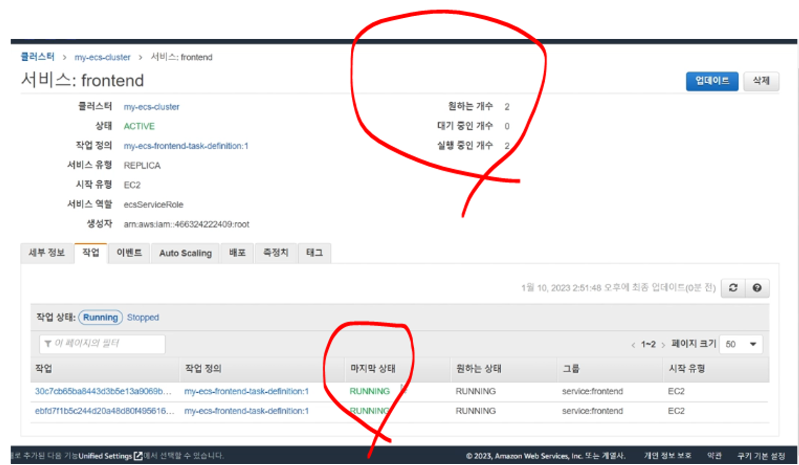Open the 측정치 tab
The height and width of the screenshot is (465, 799).
point(276,253)
